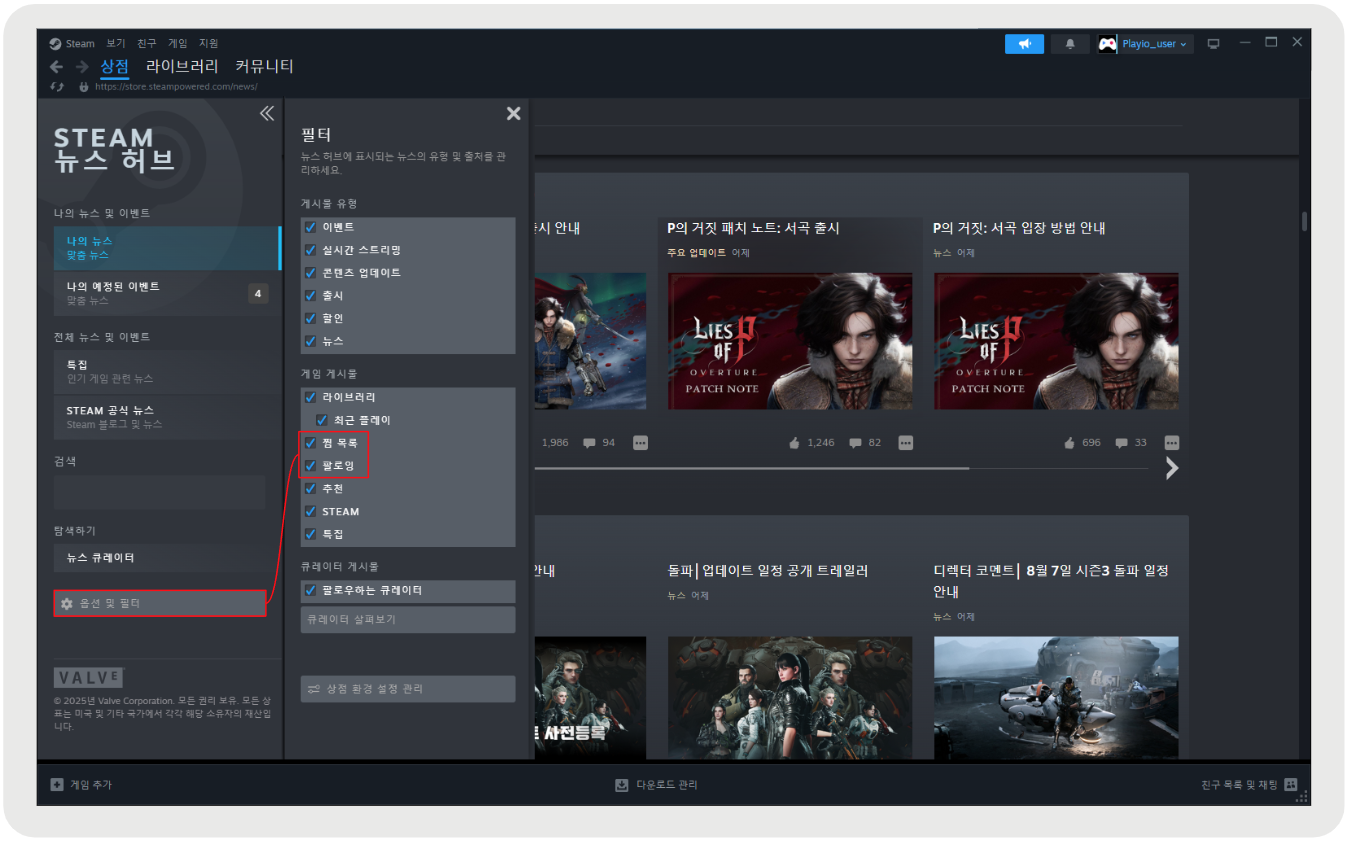
Task: Click the thumbs-up icon beside 696
Action: (1069, 442)
